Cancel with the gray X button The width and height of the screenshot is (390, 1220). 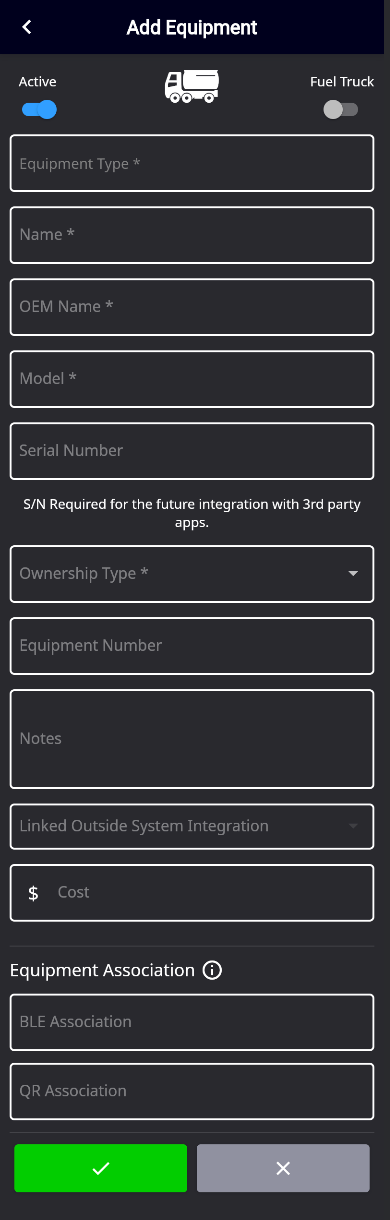click(x=283, y=1168)
